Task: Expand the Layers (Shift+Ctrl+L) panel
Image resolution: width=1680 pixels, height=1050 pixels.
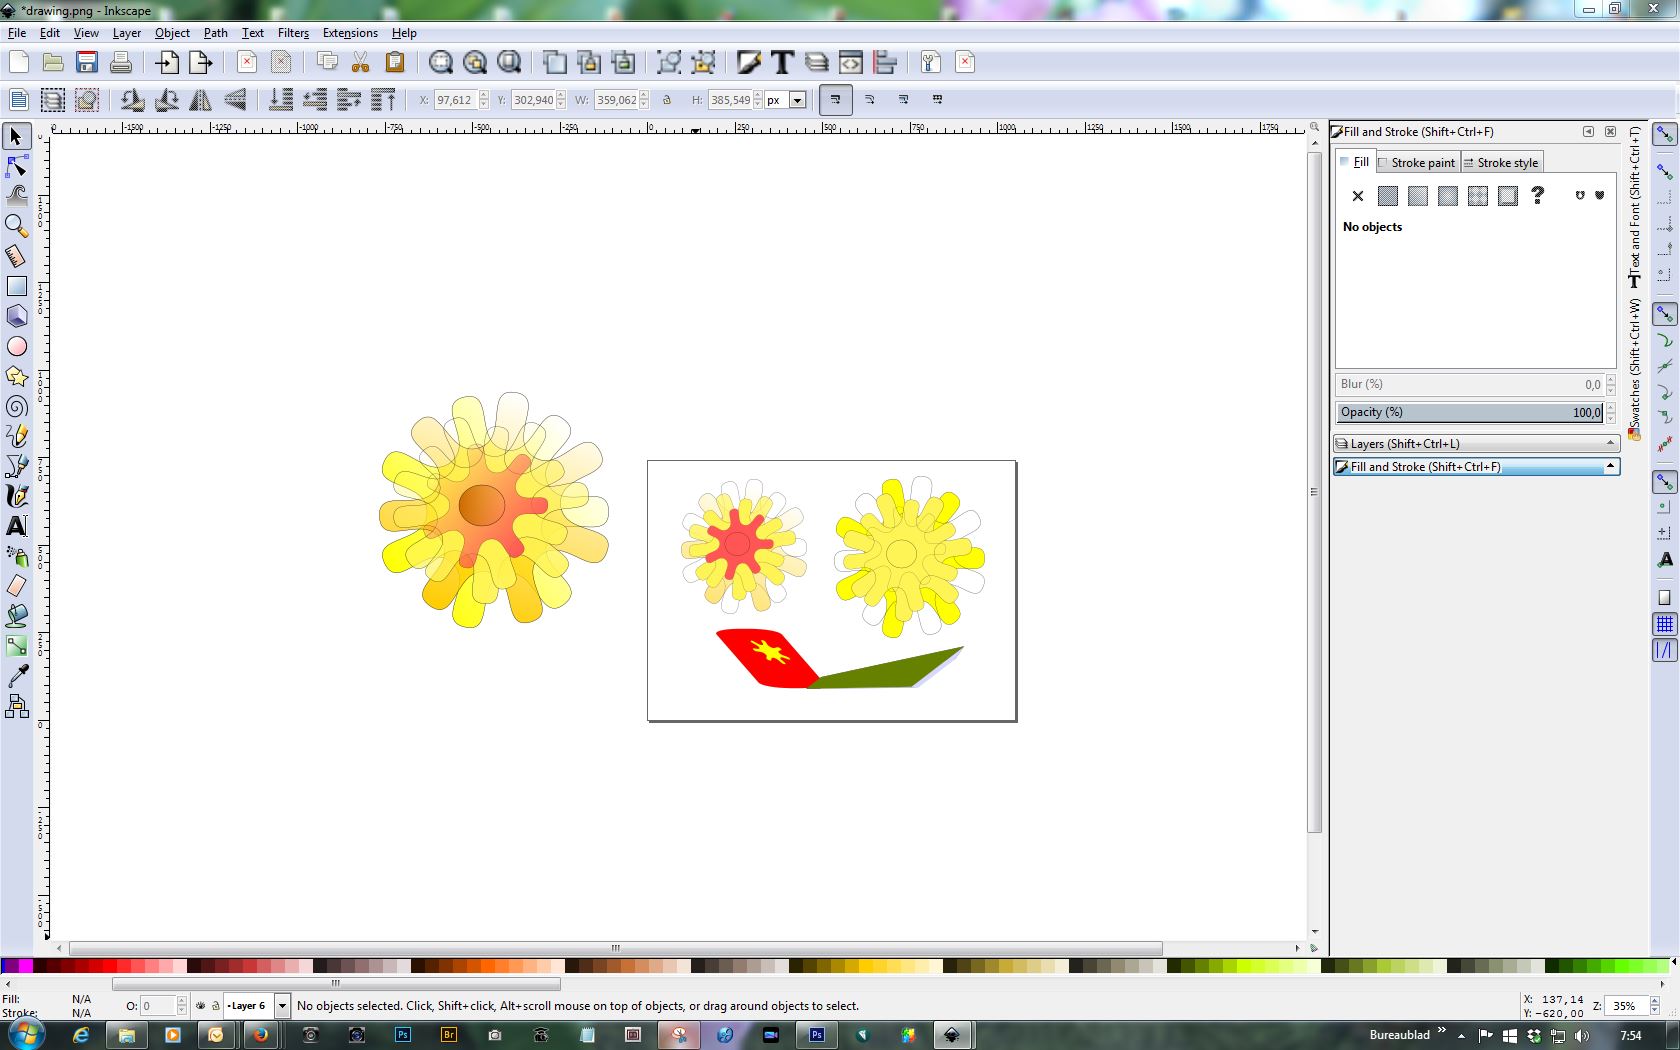Action: [x=1477, y=444]
